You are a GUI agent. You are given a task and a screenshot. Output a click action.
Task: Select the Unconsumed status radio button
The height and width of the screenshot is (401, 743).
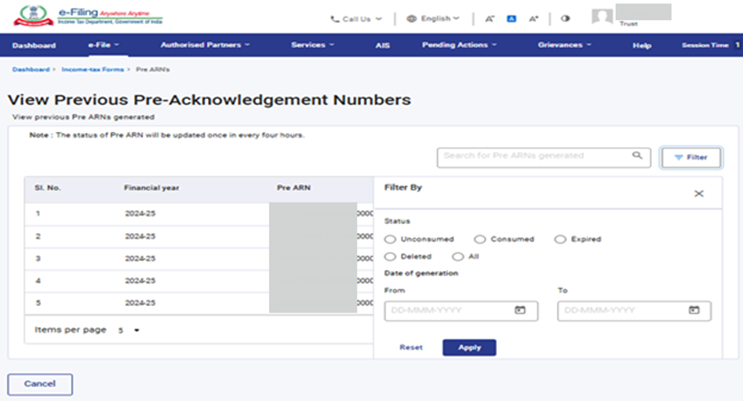pyautogui.click(x=390, y=239)
